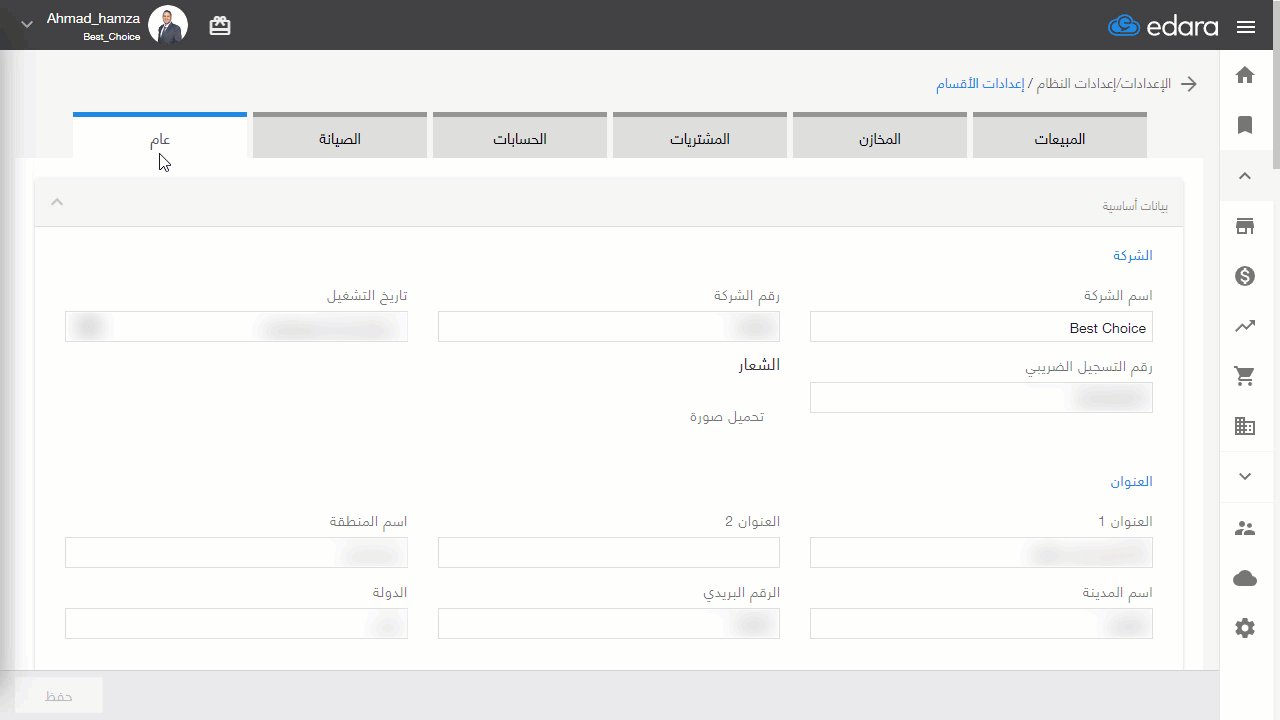Open the settings gear icon in sidebar
Viewport: 1280px width, 720px height.
click(1245, 628)
